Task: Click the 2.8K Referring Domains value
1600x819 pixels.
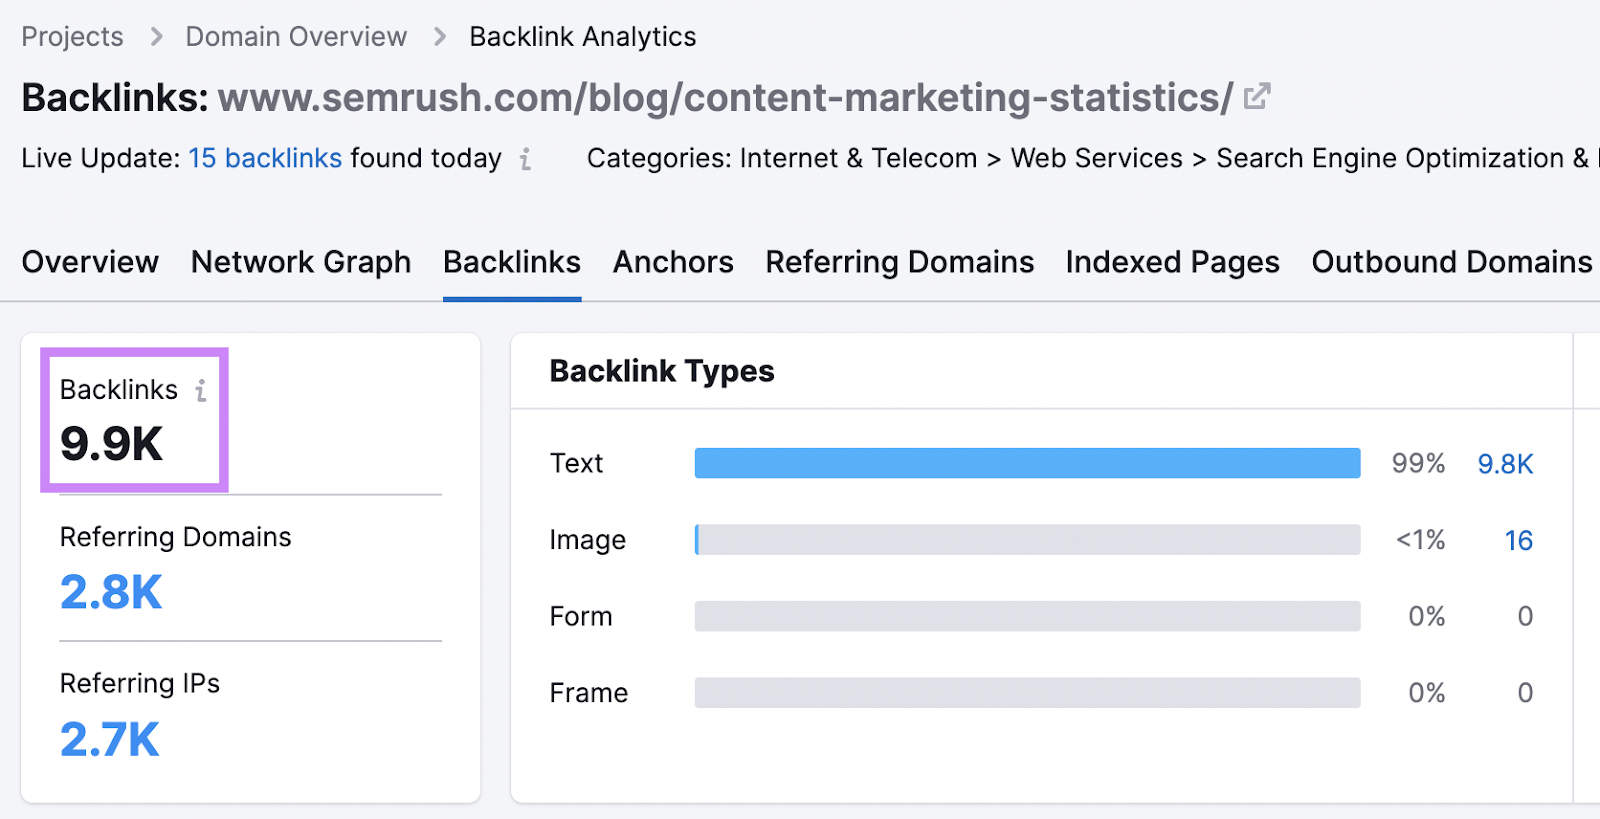Action: tap(111, 592)
